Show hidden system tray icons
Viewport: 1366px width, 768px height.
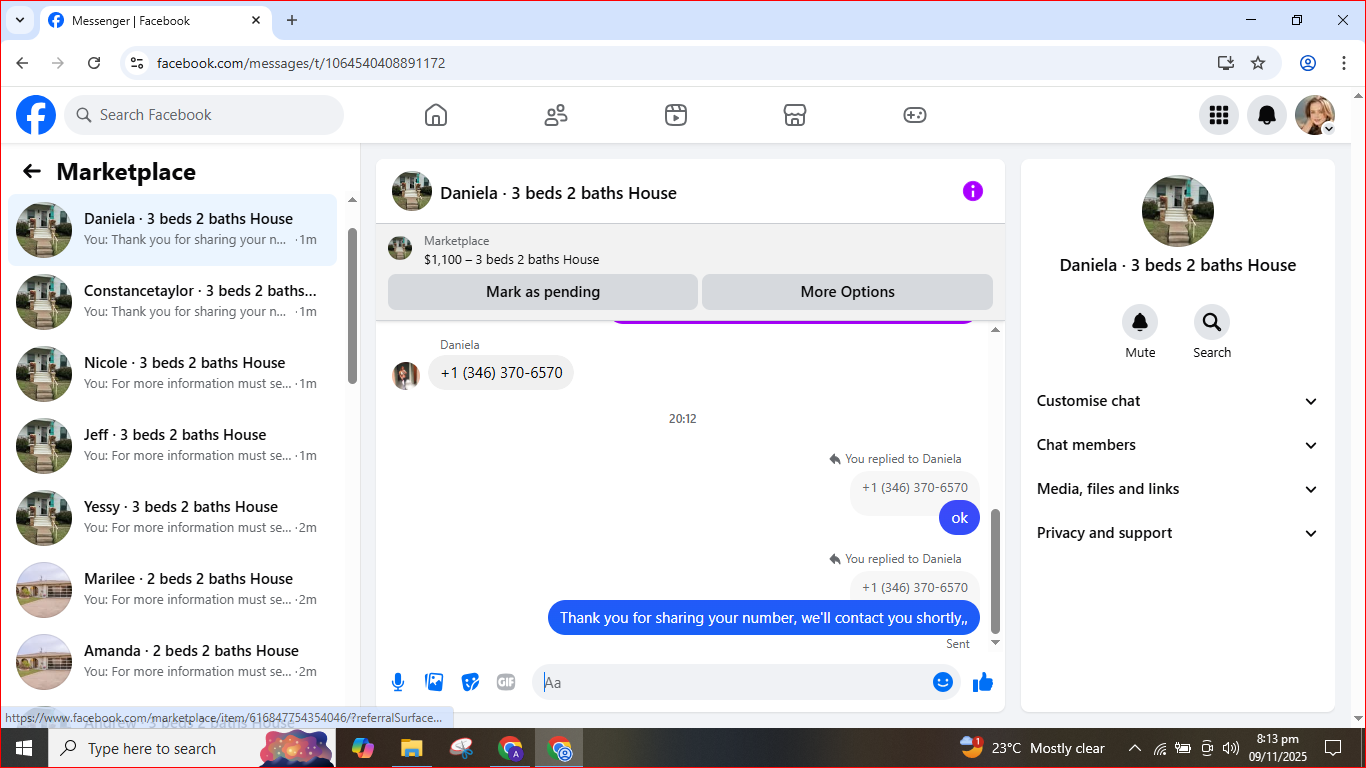click(x=1135, y=748)
